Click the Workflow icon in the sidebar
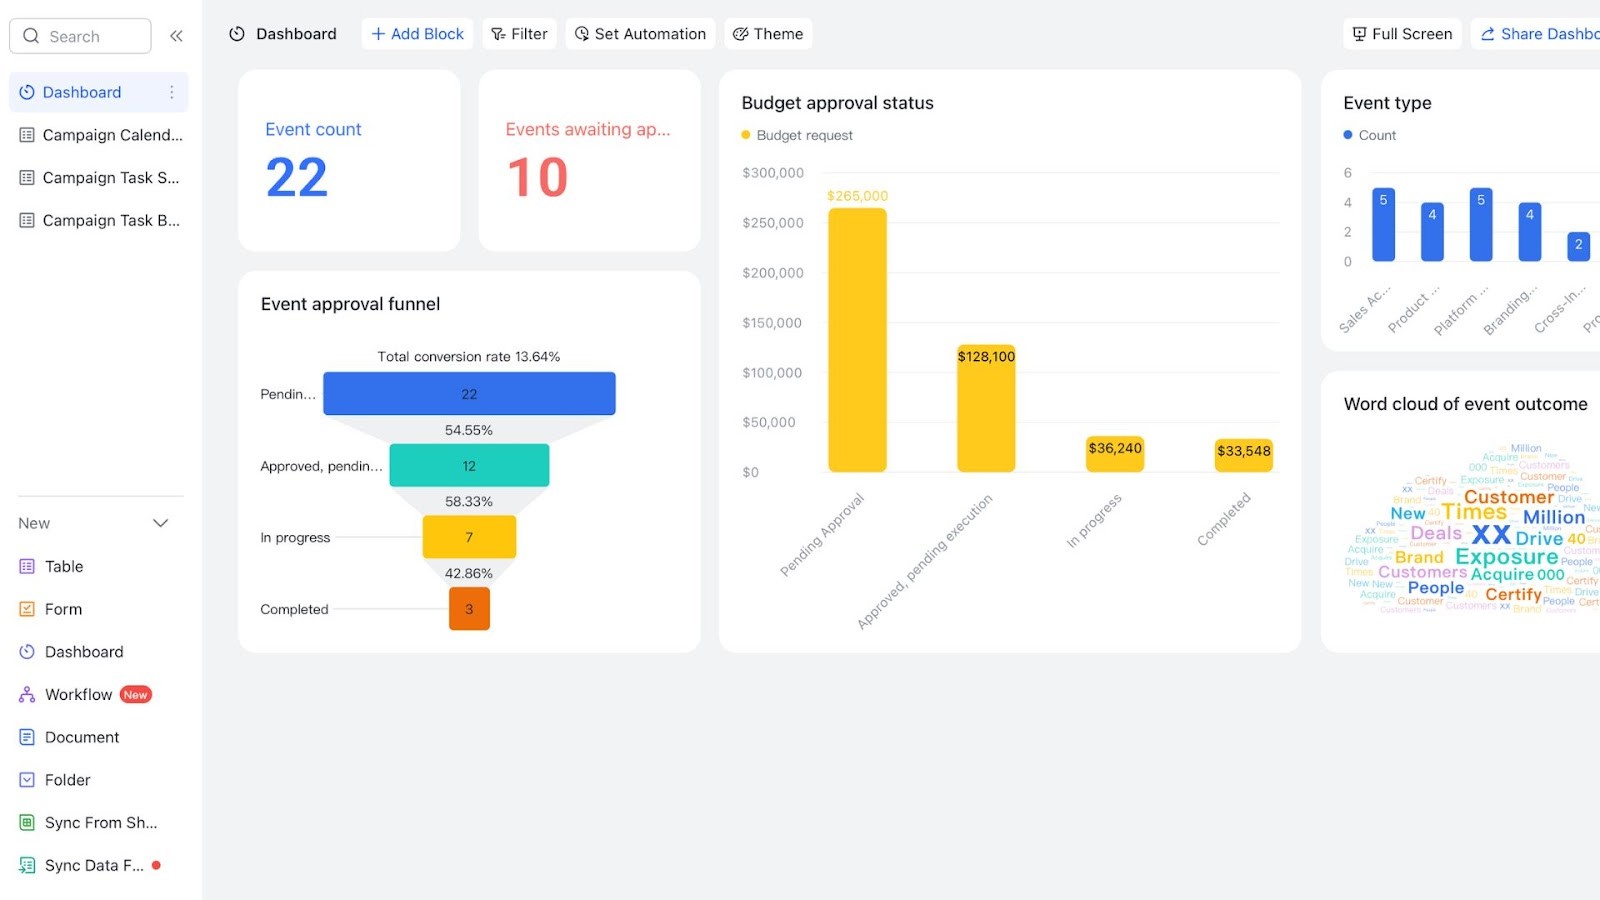This screenshot has height=900, width=1600. (x=25, y=694)
